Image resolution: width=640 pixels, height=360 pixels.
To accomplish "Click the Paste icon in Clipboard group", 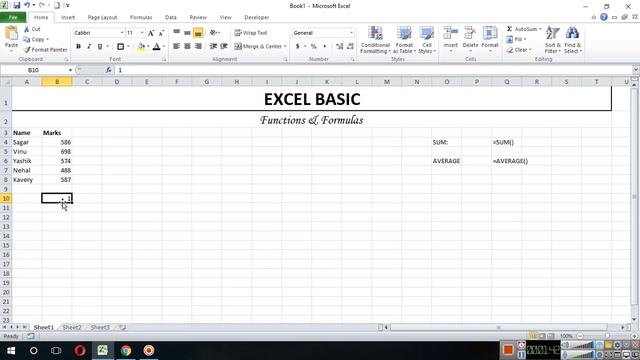I will 11,33.
